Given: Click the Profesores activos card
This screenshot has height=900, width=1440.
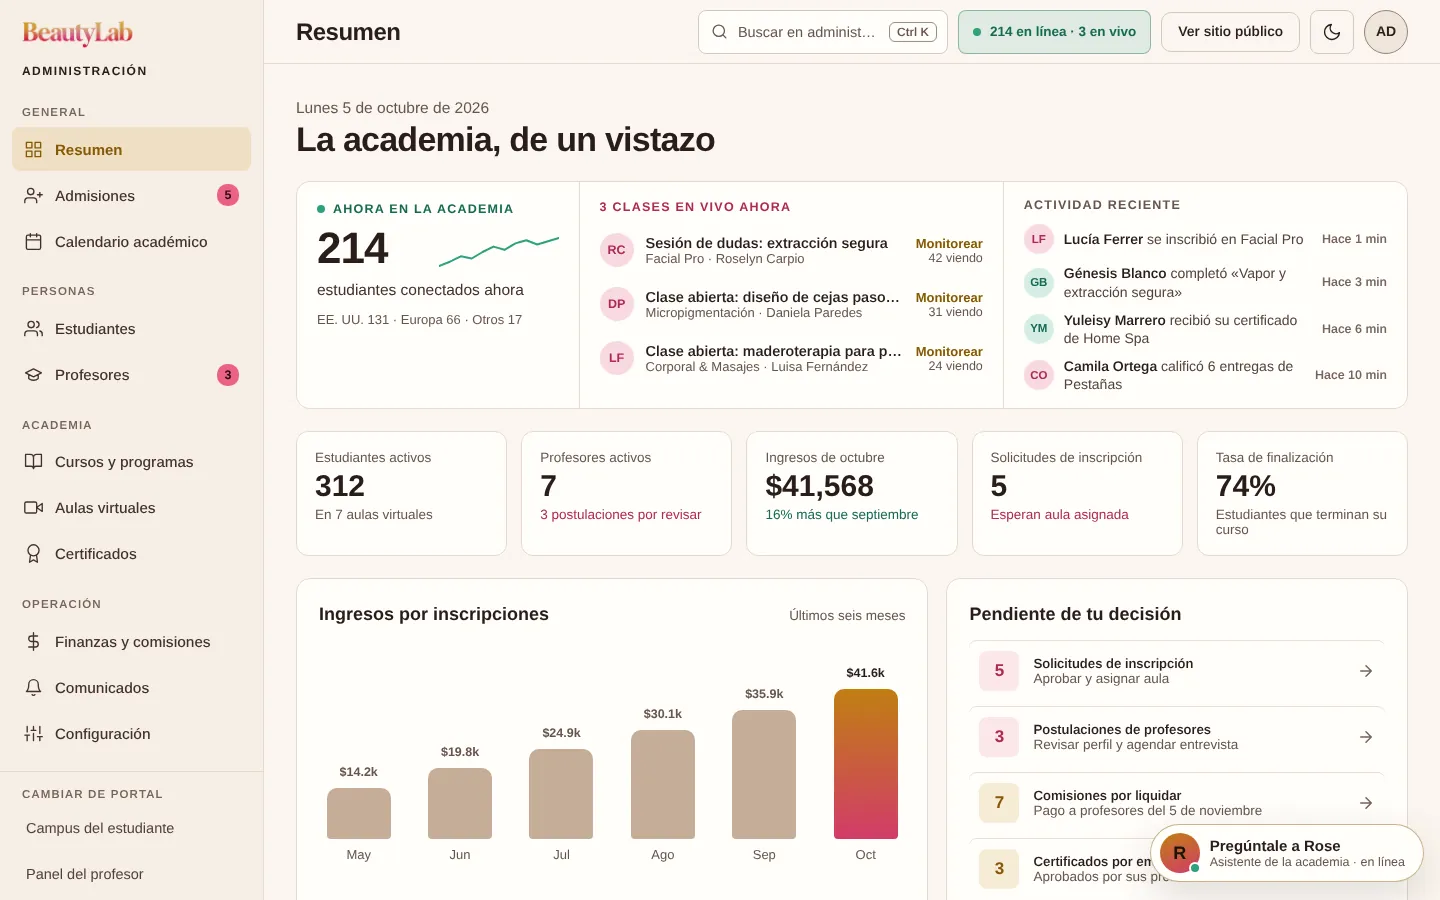Looking at the screenshot, I should tap(627, 493).
